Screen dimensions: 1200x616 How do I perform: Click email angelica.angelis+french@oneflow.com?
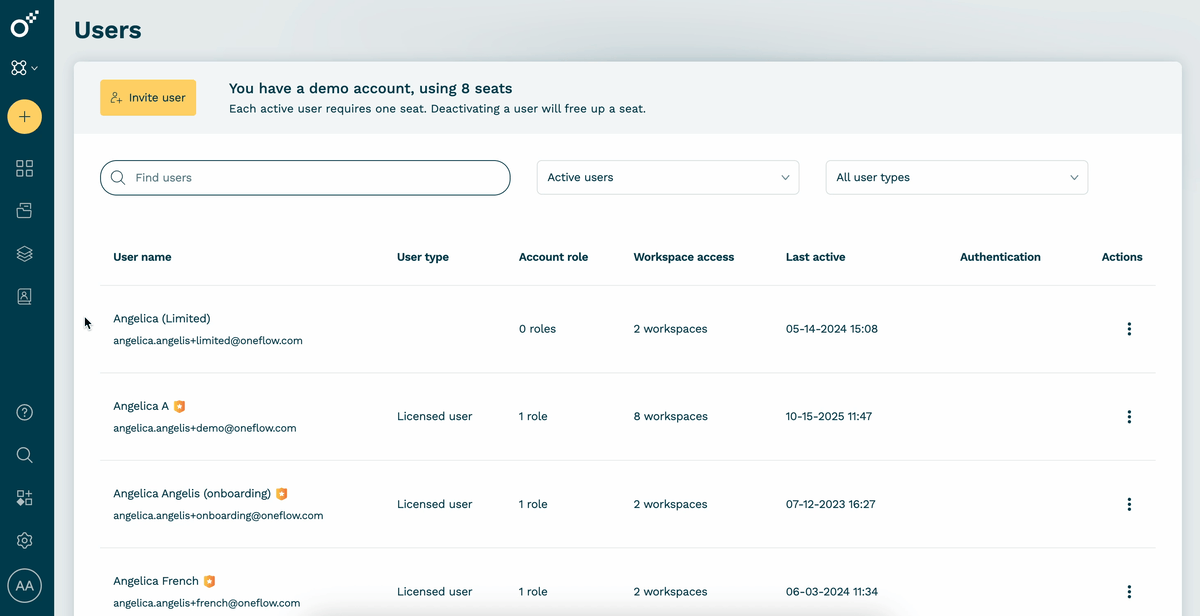(207, 603)
